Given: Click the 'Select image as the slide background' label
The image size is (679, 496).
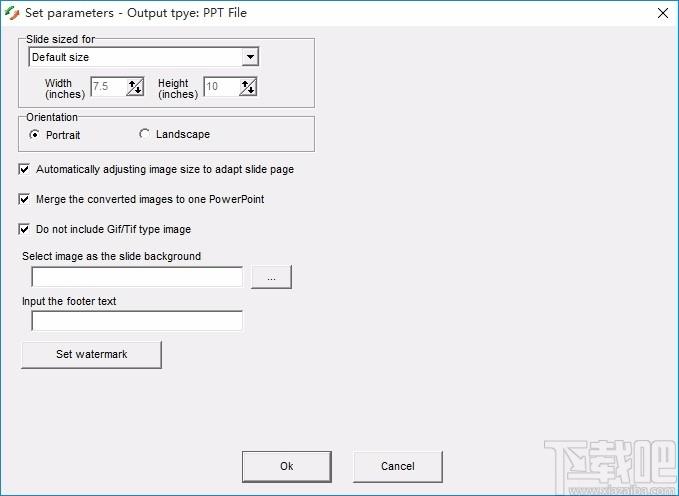Looking at the screenshot, I should click(111, 256).
